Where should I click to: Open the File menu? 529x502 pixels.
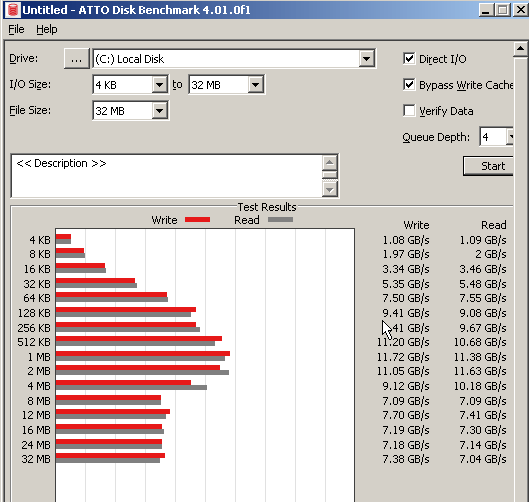click(x=16, y=29)
